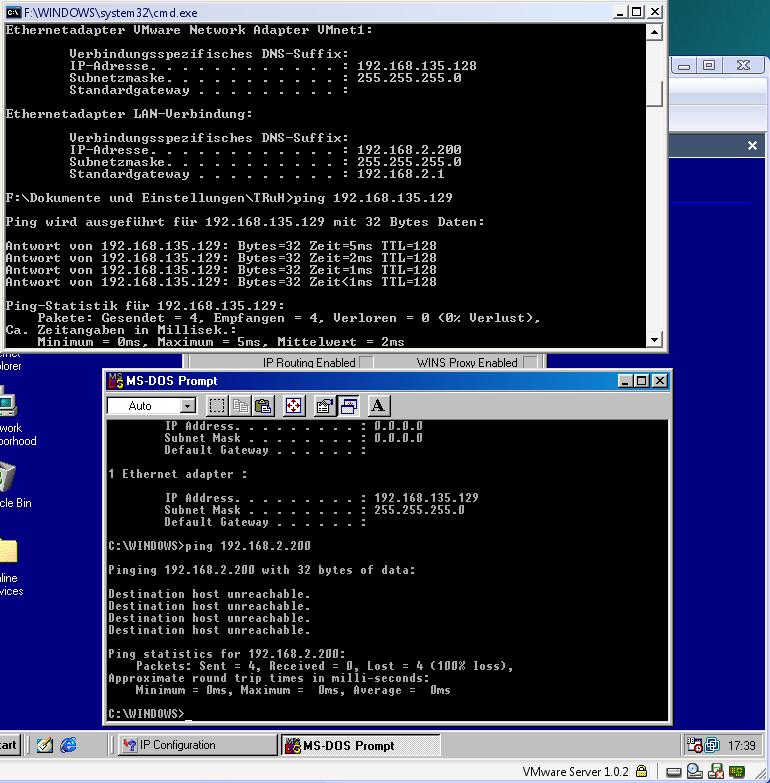
Task: Open the Recycle Bin desktop icon
Action: (8, 478)
